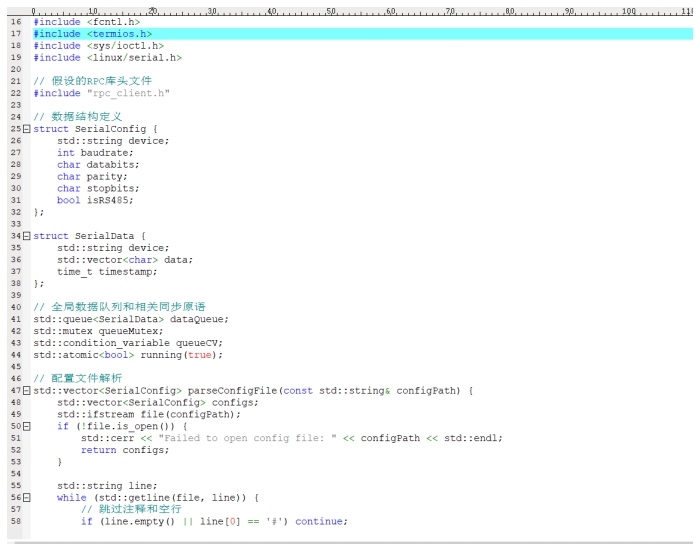The width and height of the screenshot is (700, 549).
Task: Place cursor on 'int baudrate;' line
Action: point(101,153)
